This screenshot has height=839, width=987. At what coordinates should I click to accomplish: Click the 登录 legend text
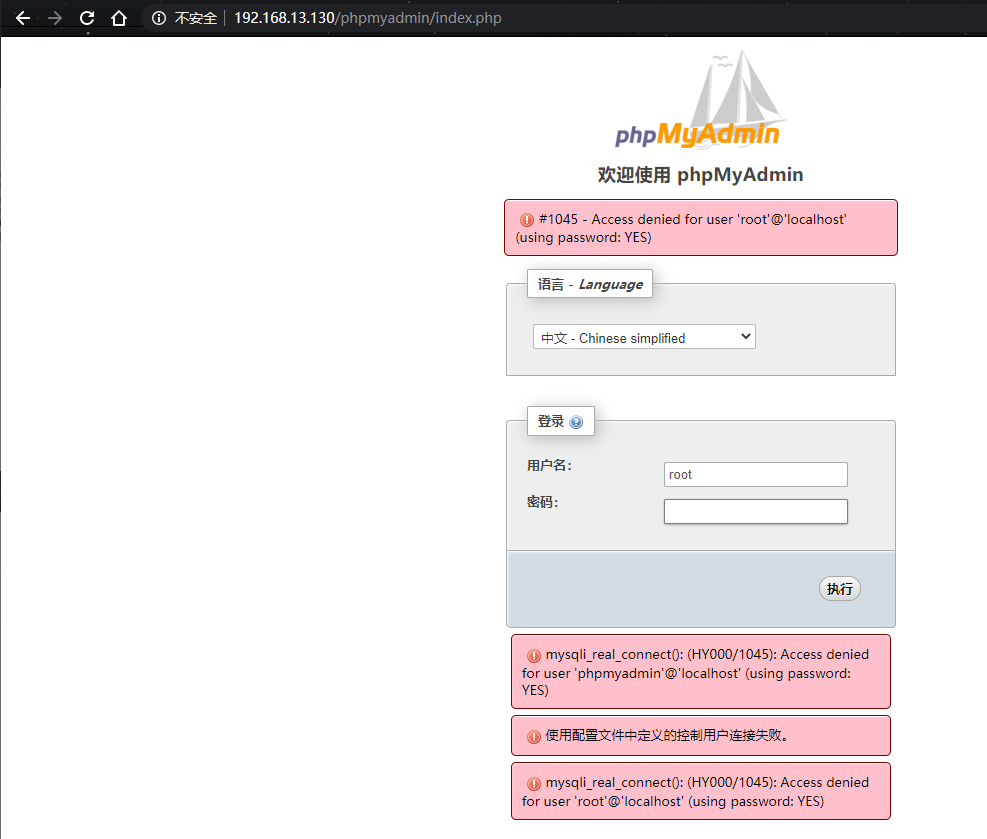(x=551, y=422)
